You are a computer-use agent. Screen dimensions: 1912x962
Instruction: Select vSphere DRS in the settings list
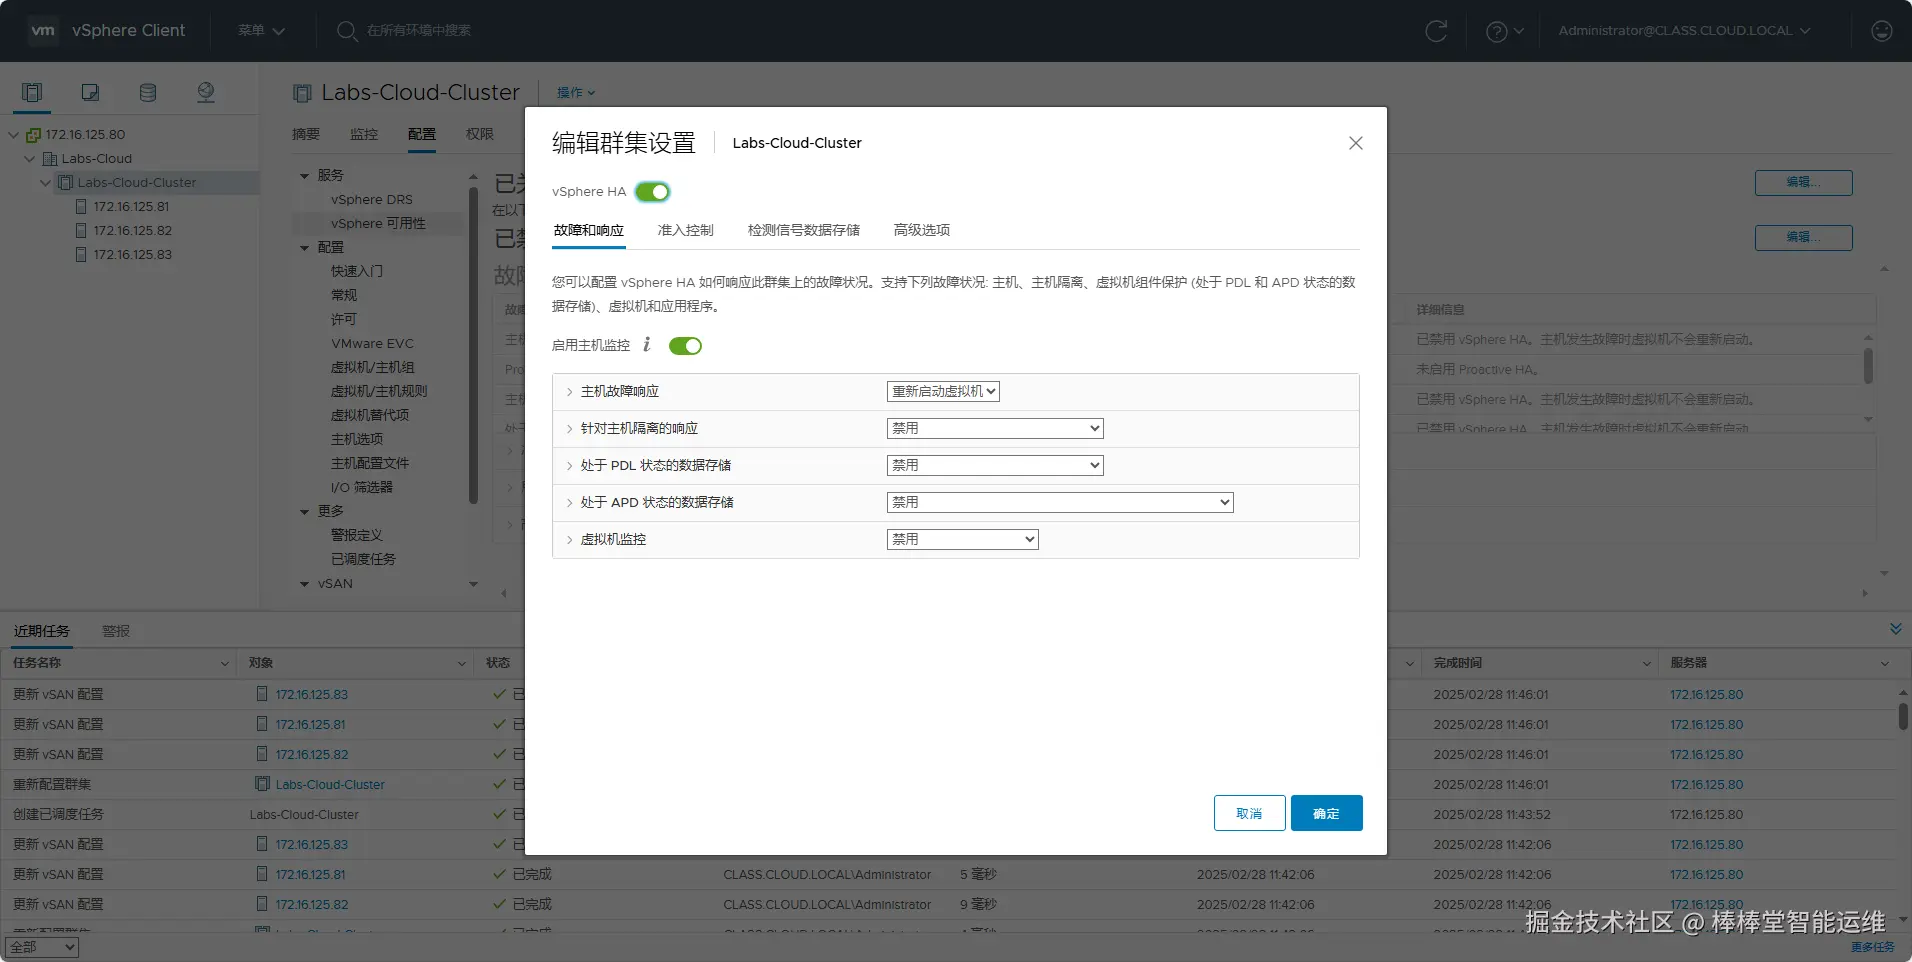click(372, 200)
